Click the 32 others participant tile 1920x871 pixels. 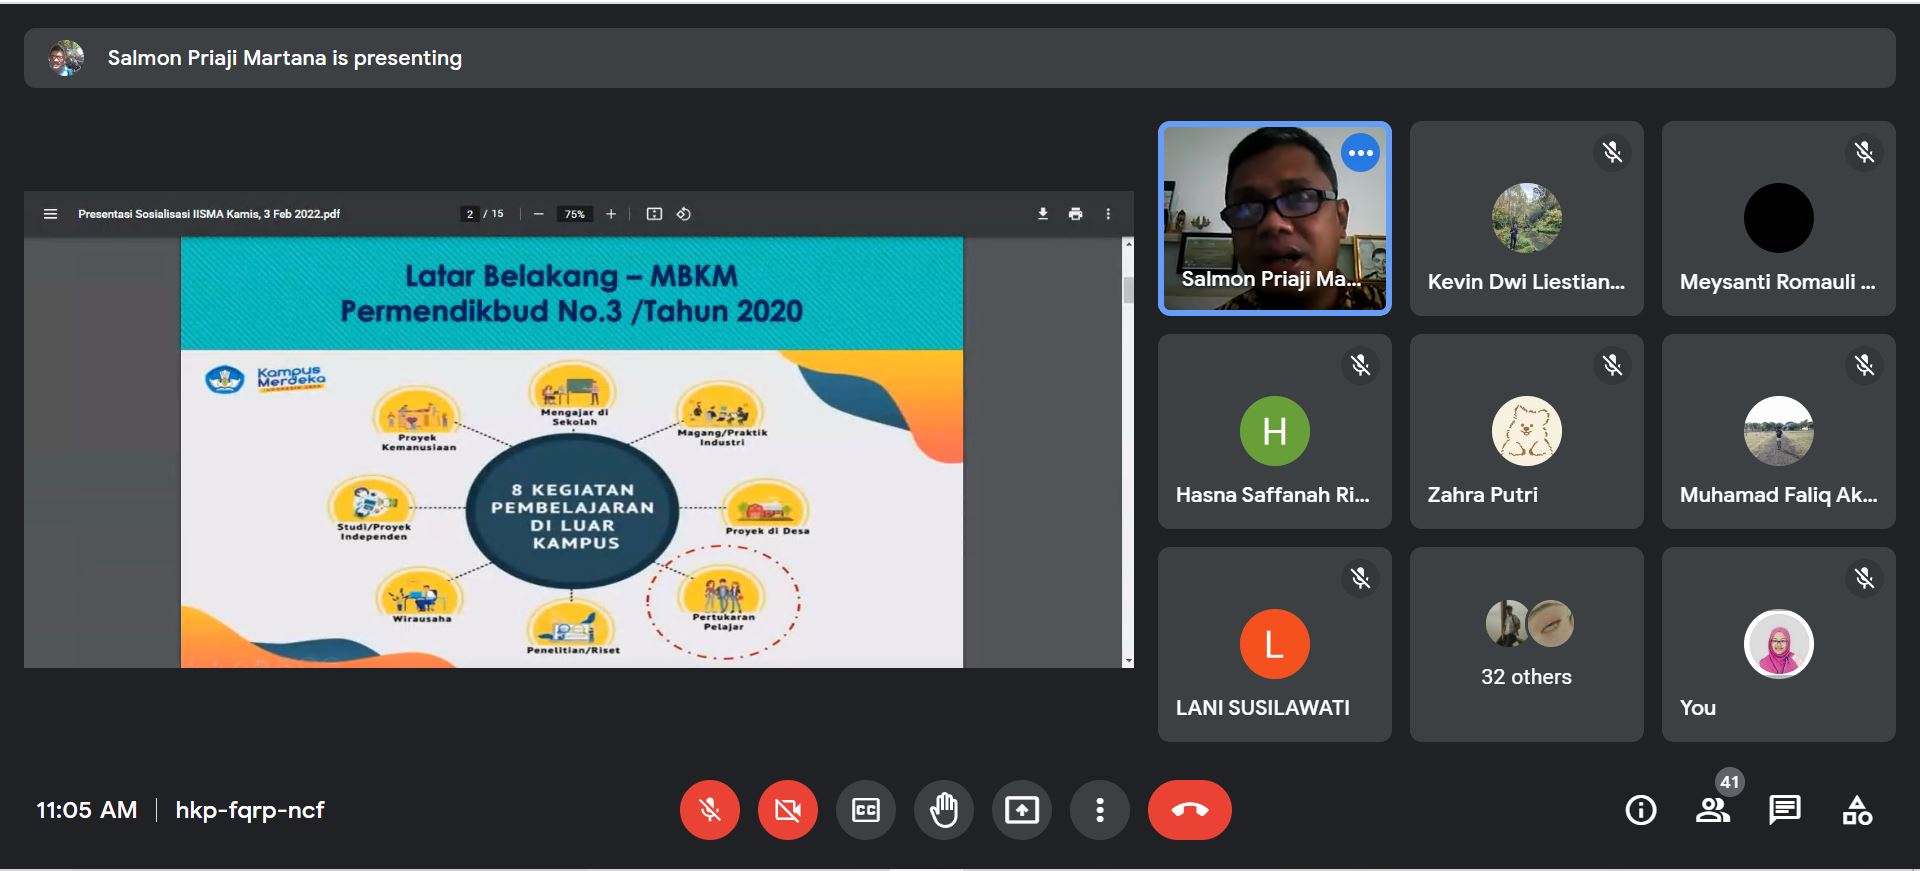[x=1526, y=644]
